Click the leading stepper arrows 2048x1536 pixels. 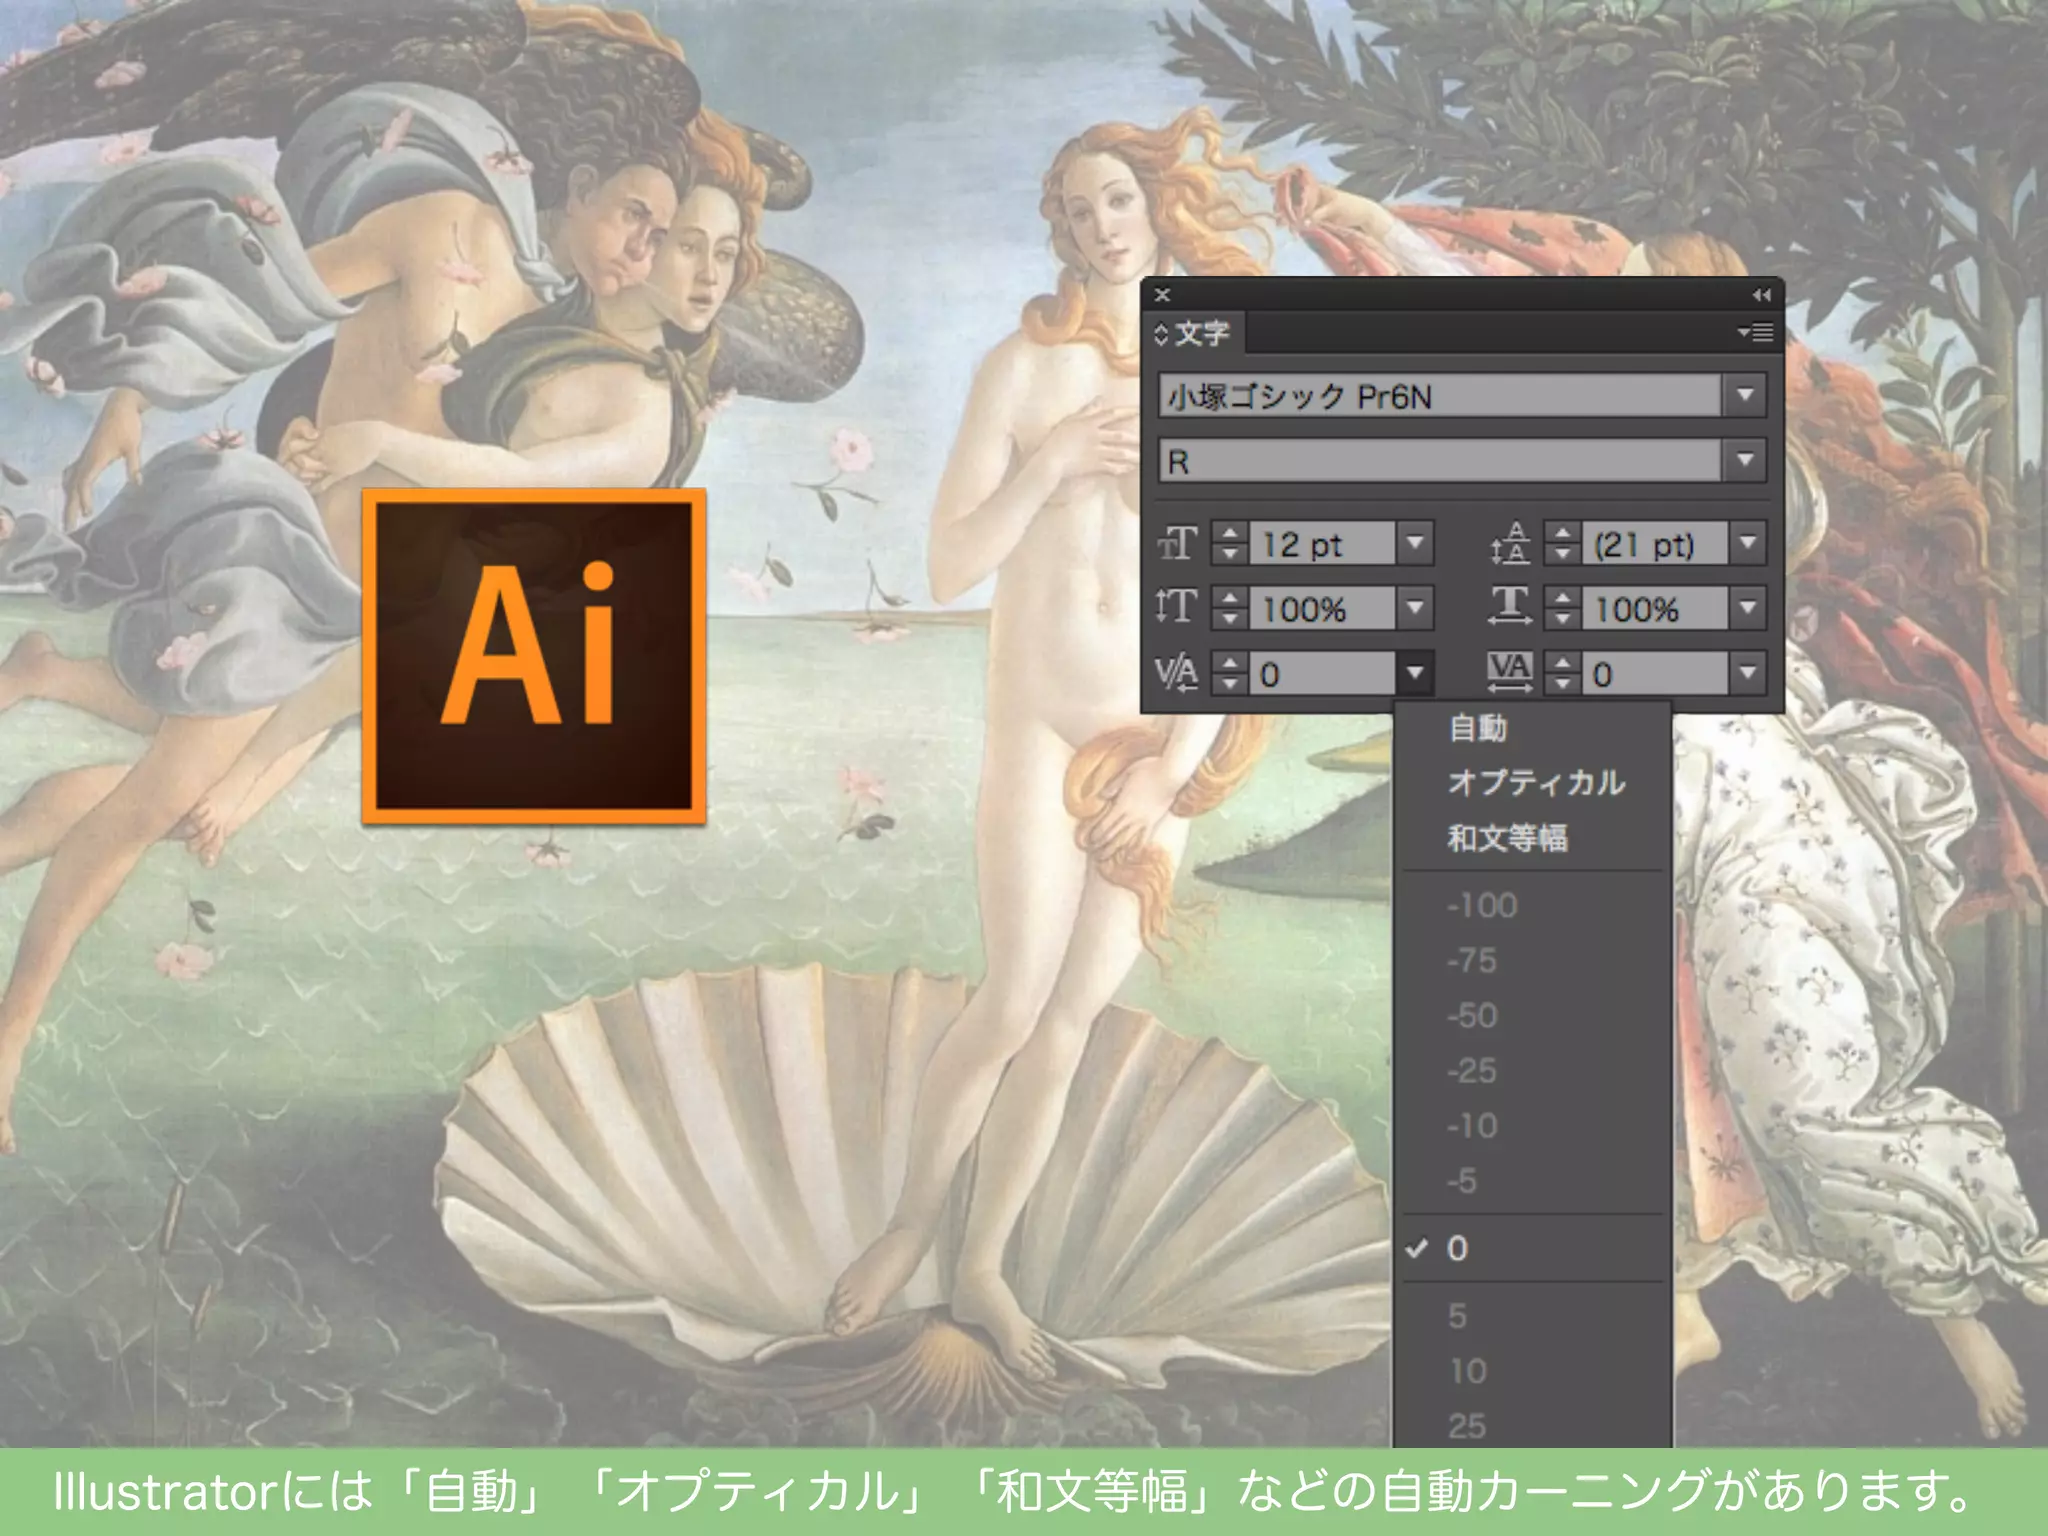[1562, 543]
